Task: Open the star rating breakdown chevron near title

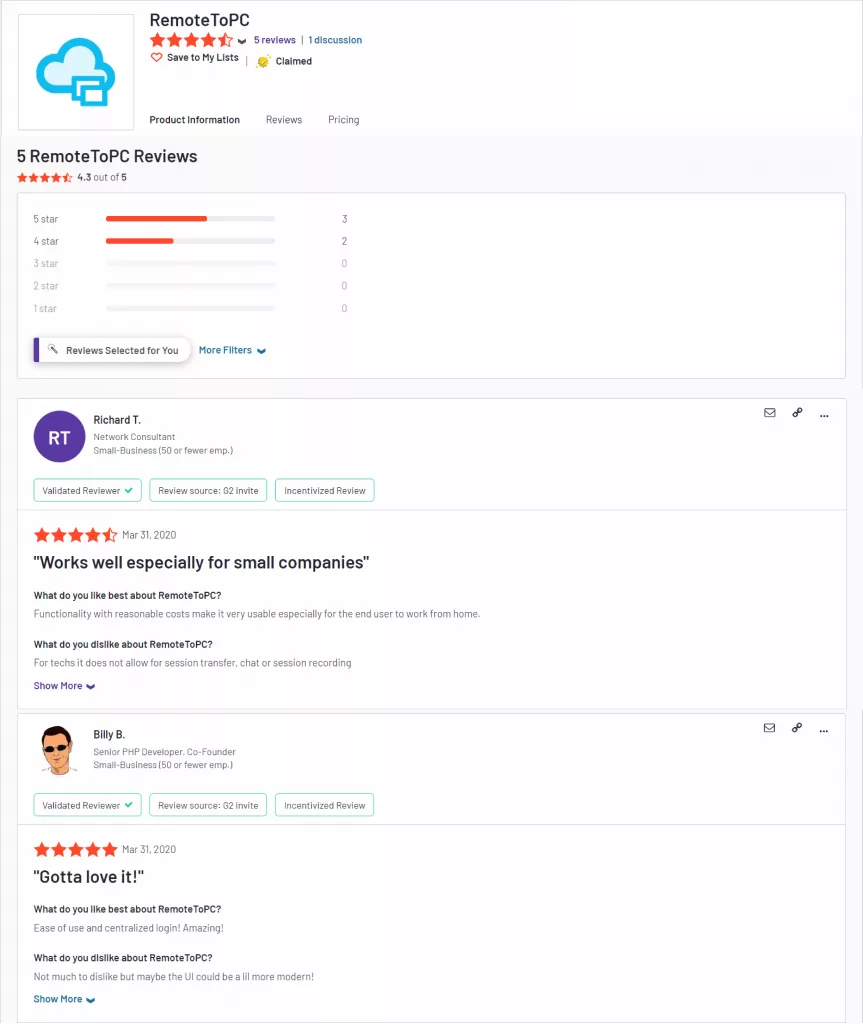Action: point(242,41)
